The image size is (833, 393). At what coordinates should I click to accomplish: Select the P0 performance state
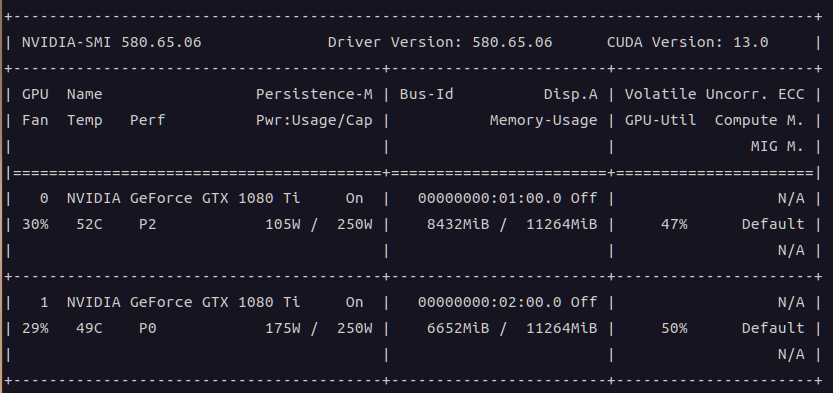(x=148, y=328)
